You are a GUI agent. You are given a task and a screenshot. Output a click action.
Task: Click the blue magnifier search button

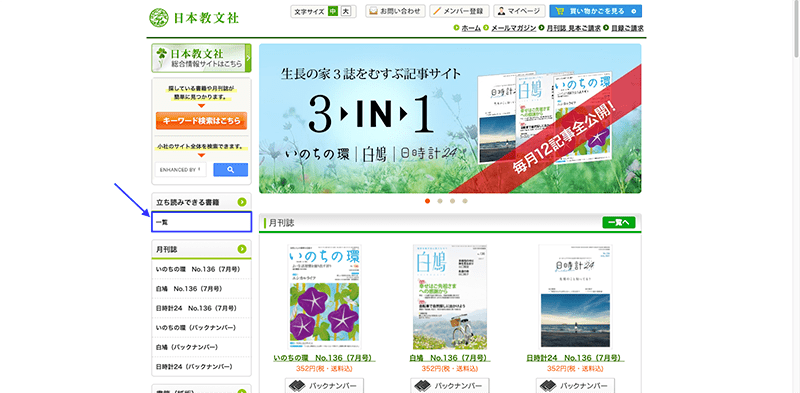pyautogui.click(x=231, y=169)
